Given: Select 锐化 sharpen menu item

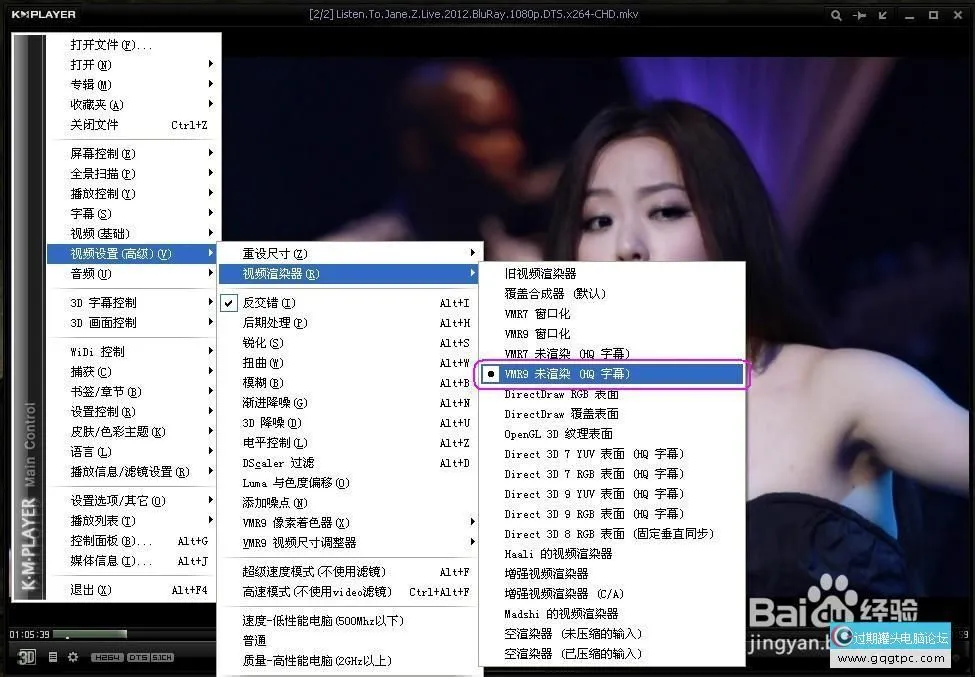Looking at the screenshot, I should [263, 343].
